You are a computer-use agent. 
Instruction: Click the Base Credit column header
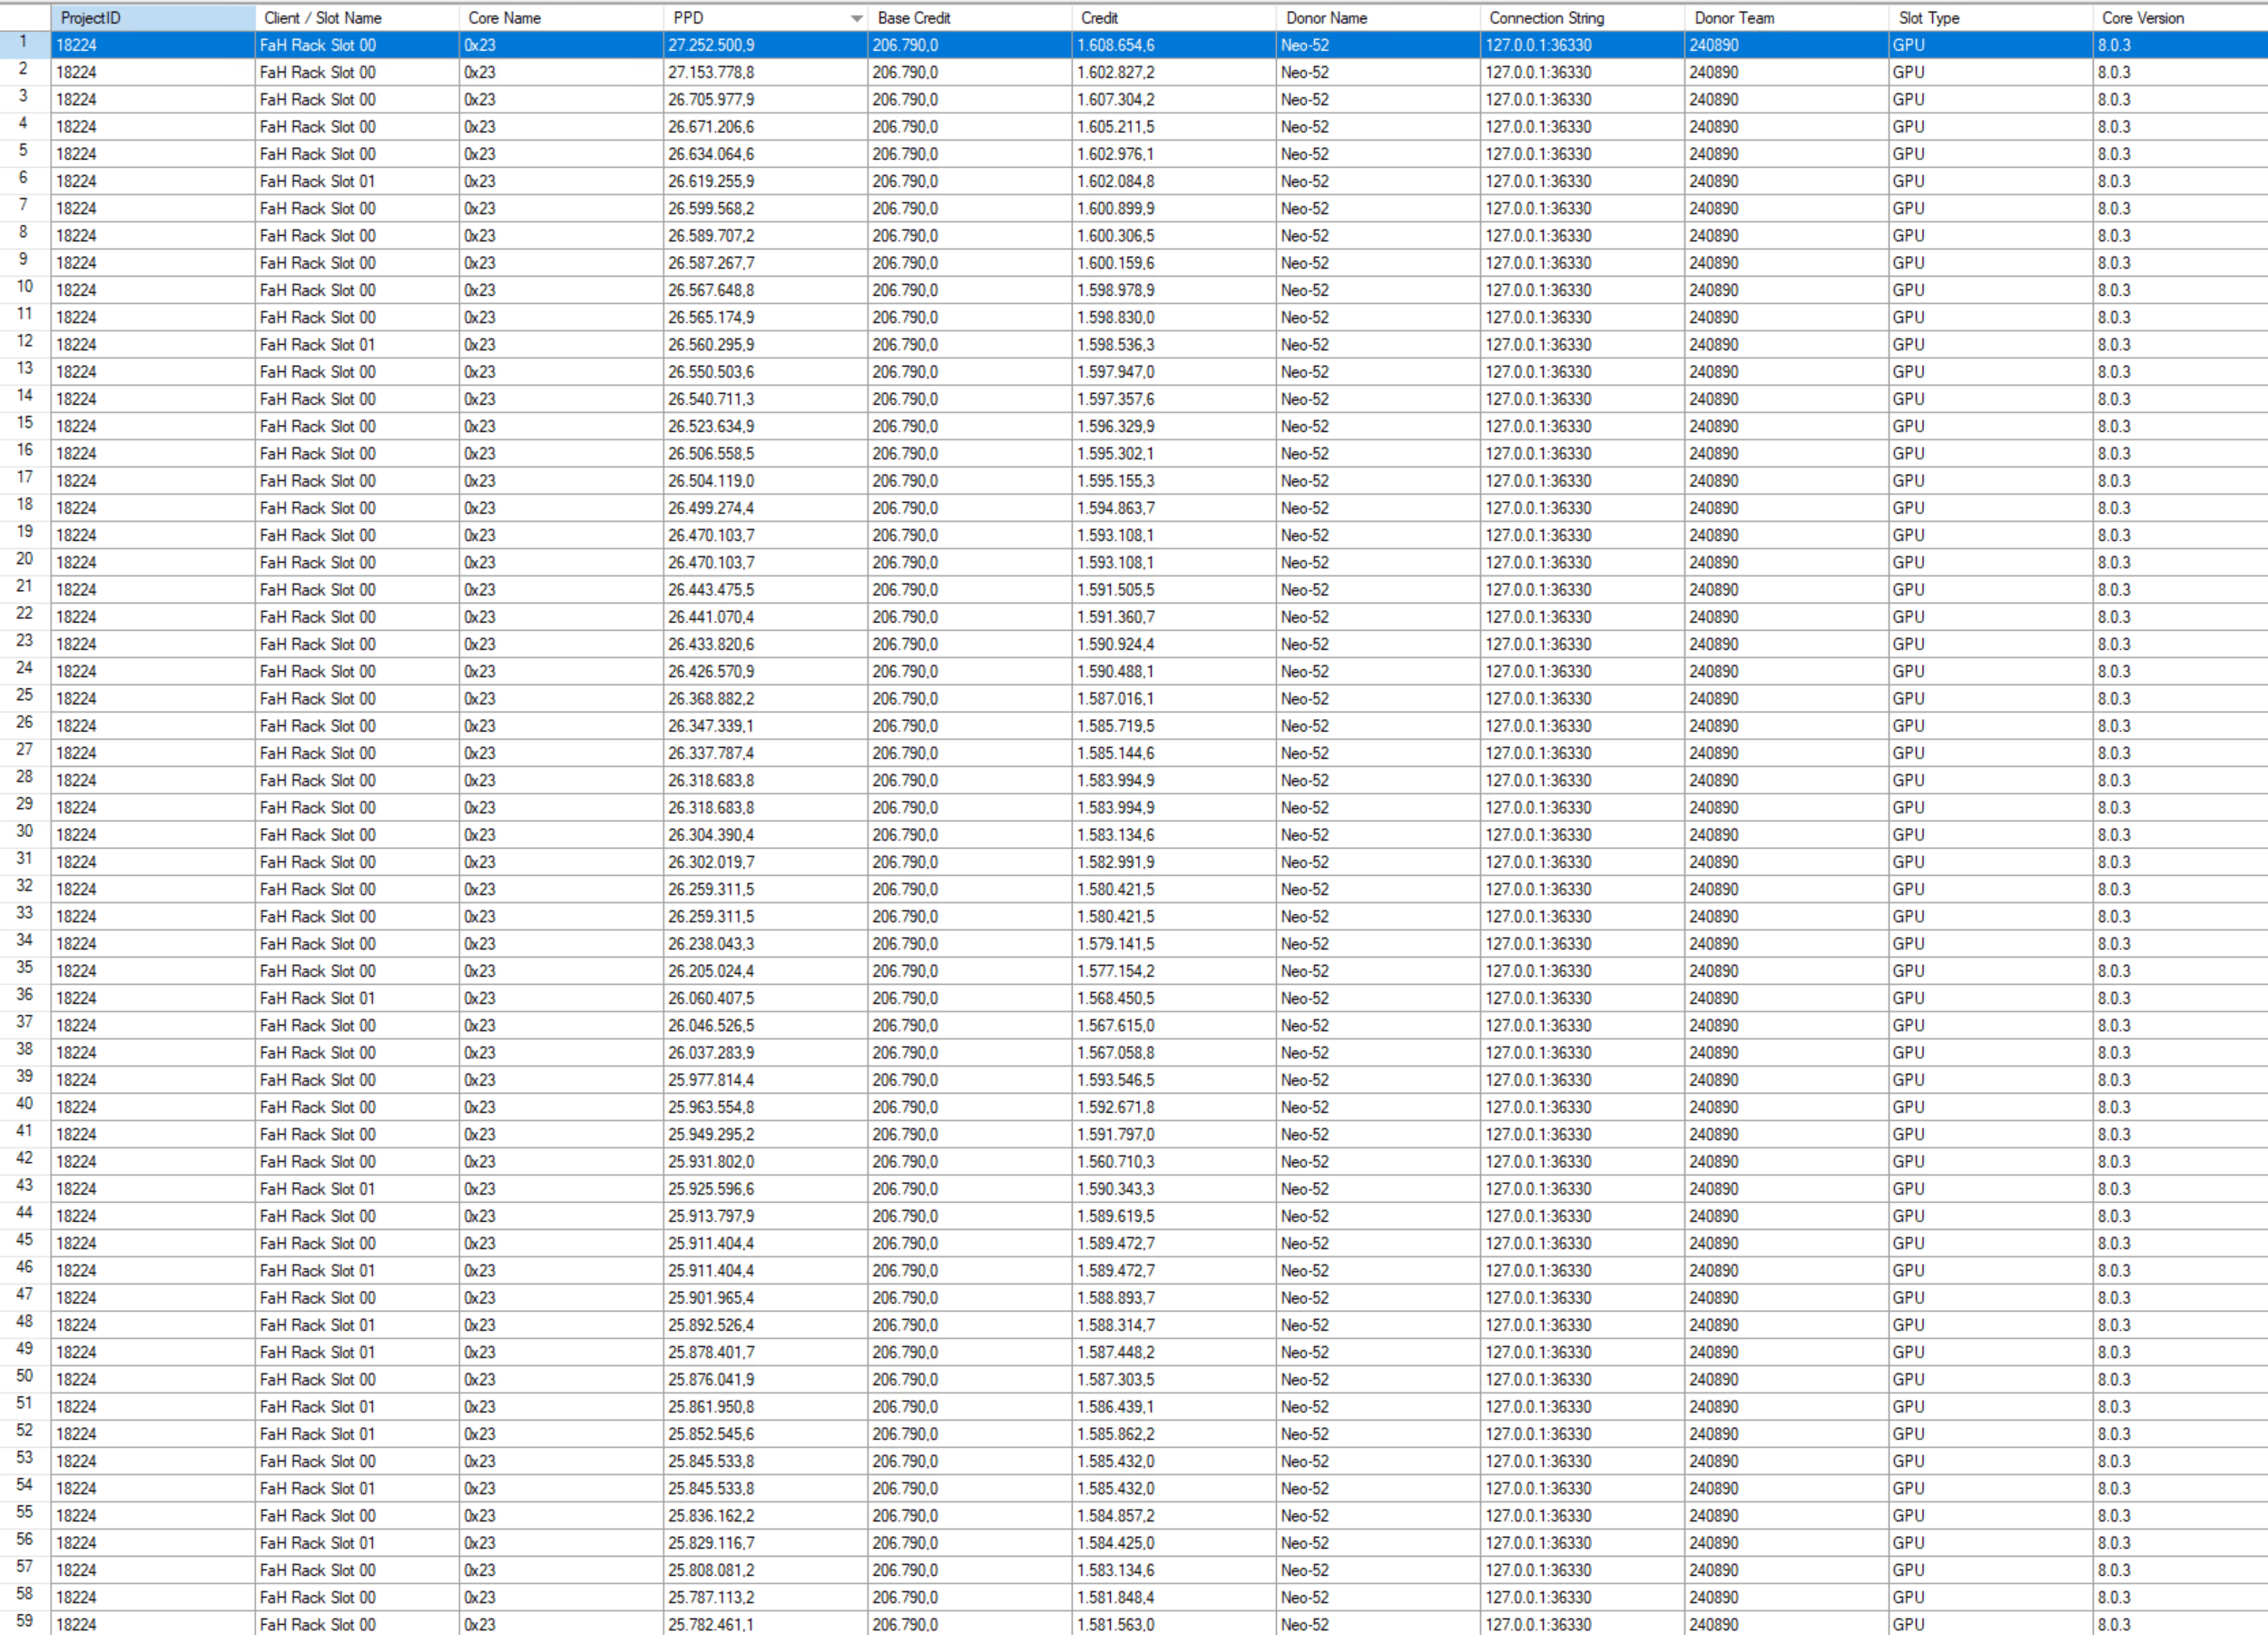tap(913, 18)
